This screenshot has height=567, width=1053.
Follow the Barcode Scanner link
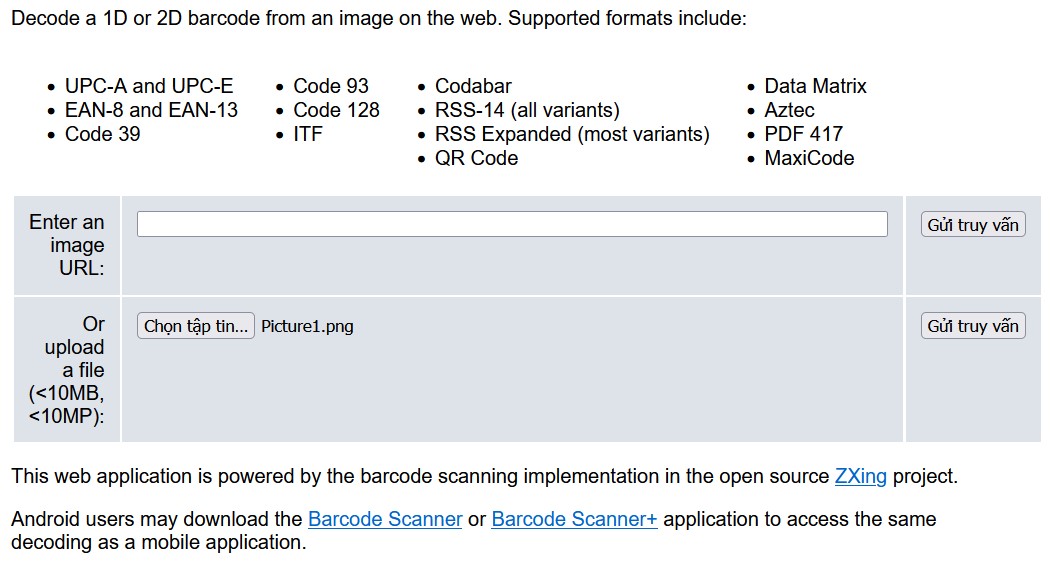click(x=385, y=519)
